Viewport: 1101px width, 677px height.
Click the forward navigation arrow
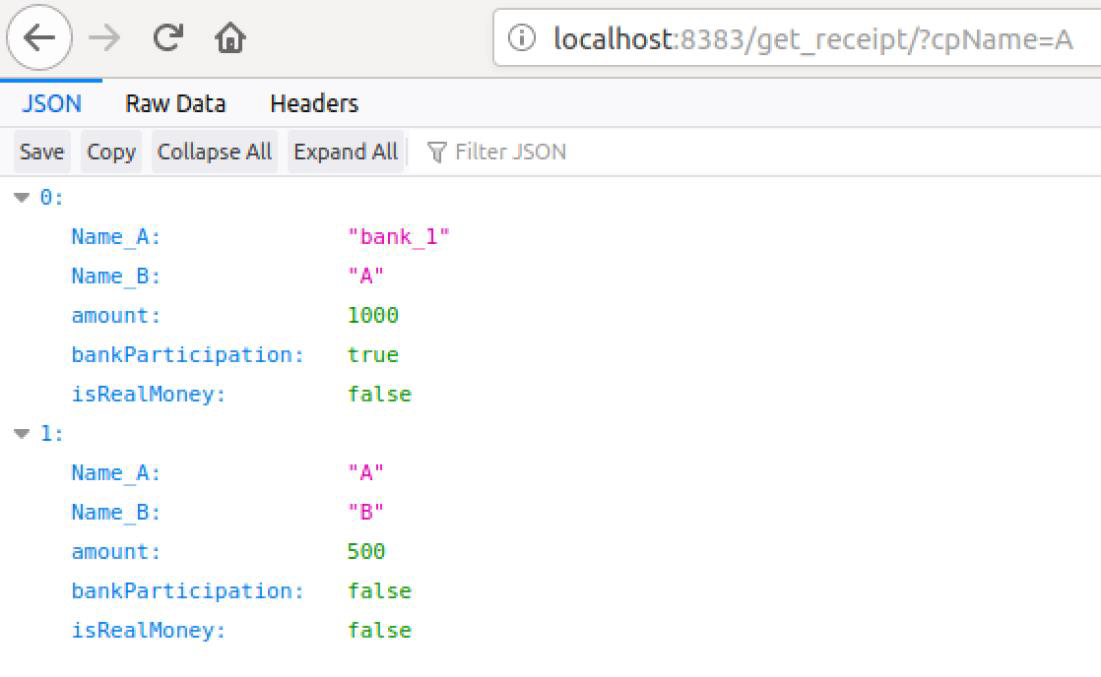(x=105, y=38)
